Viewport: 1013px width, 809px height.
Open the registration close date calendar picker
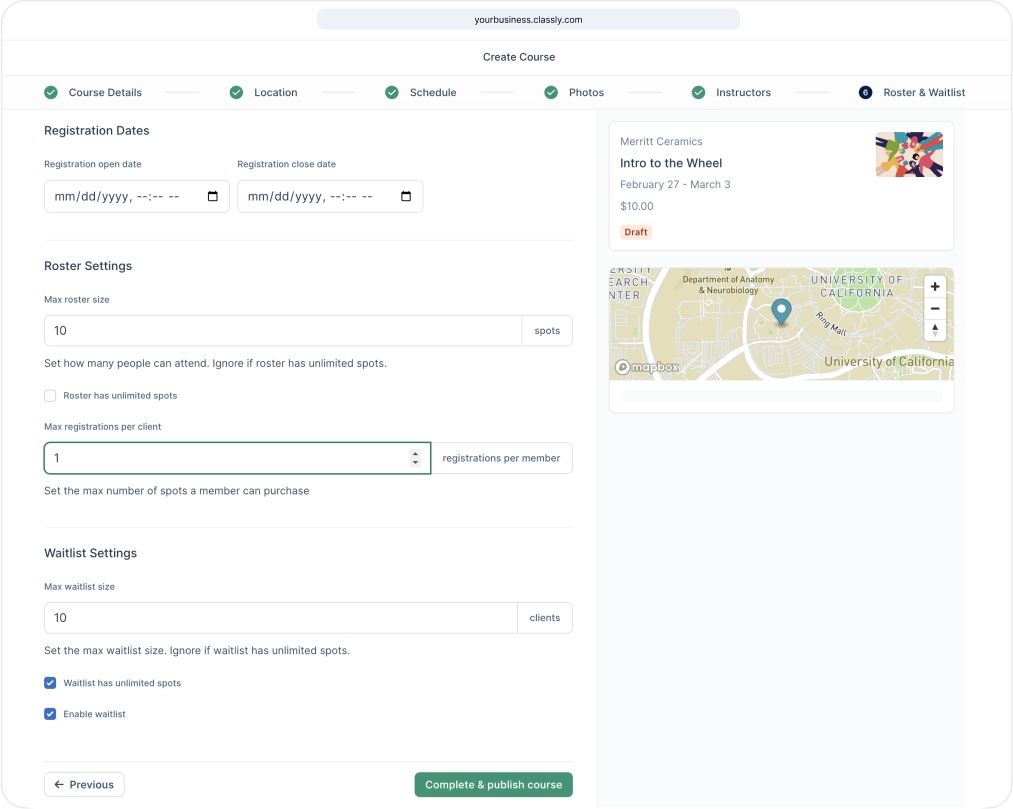(x=404, y=196)
